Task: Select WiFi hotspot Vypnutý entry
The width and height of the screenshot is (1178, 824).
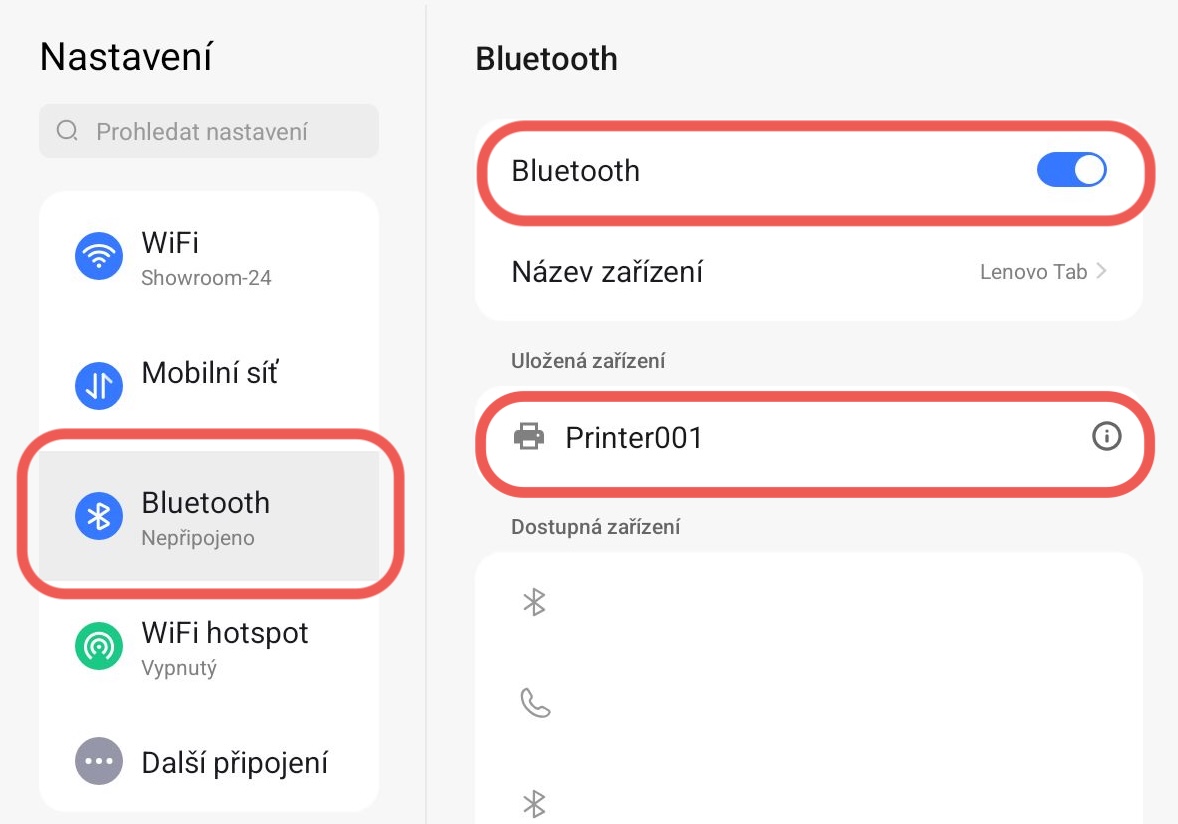Action: point(225,647)
